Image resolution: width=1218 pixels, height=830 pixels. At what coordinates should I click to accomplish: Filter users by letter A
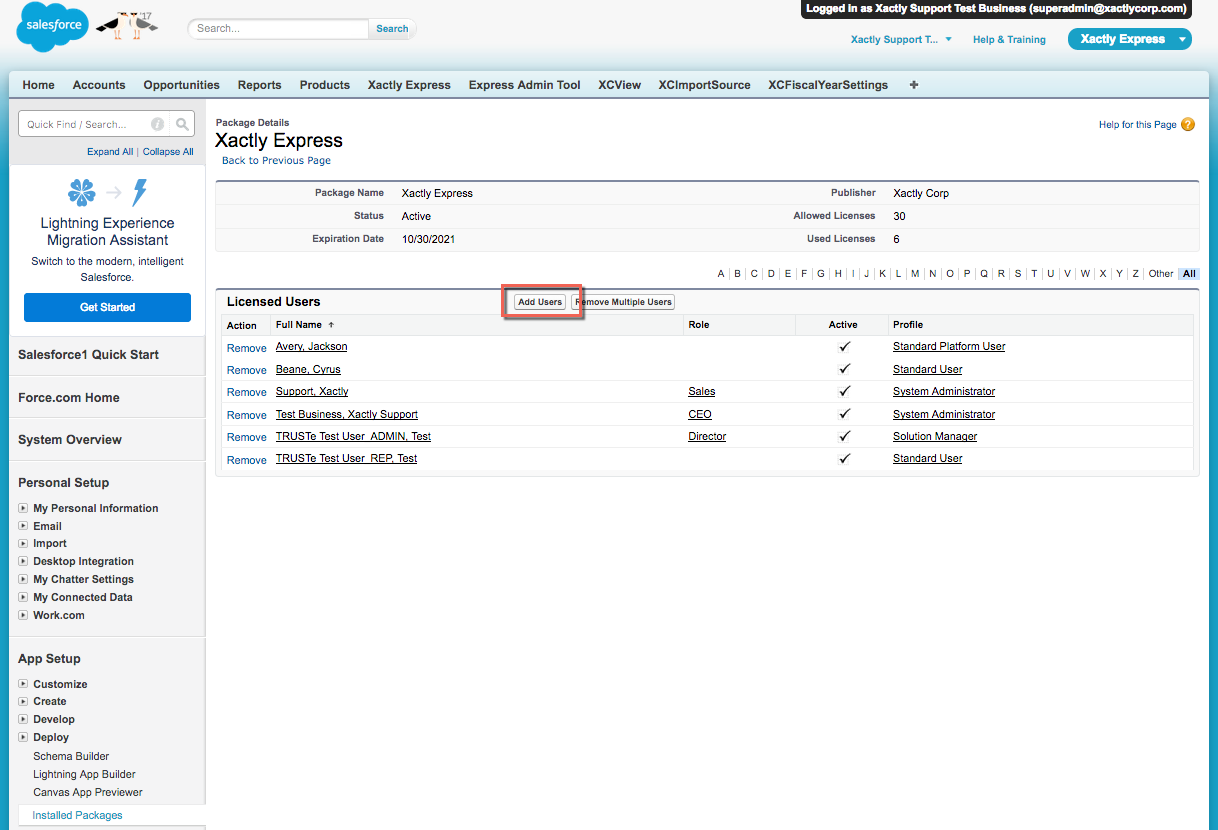click(x=721, y=273)
